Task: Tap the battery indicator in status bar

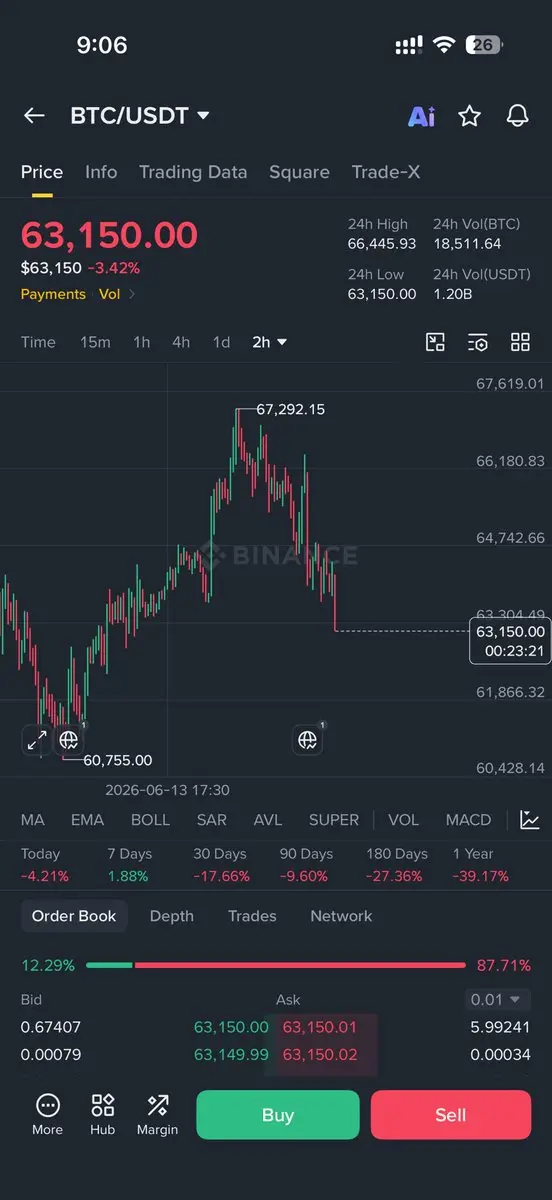Action: coord(485,45)
